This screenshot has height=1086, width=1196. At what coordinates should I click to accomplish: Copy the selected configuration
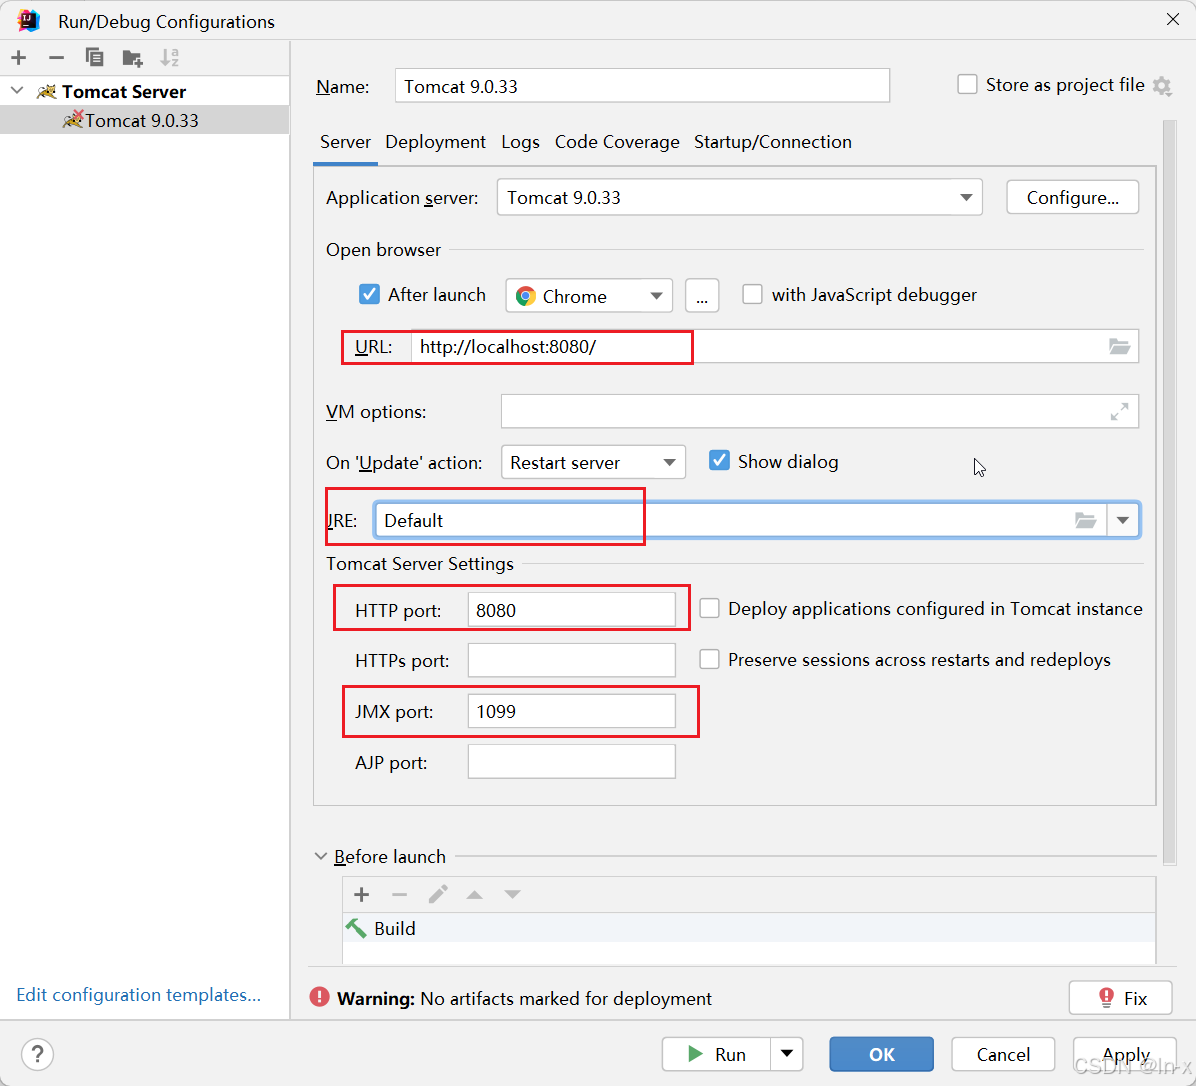point(94,57)
